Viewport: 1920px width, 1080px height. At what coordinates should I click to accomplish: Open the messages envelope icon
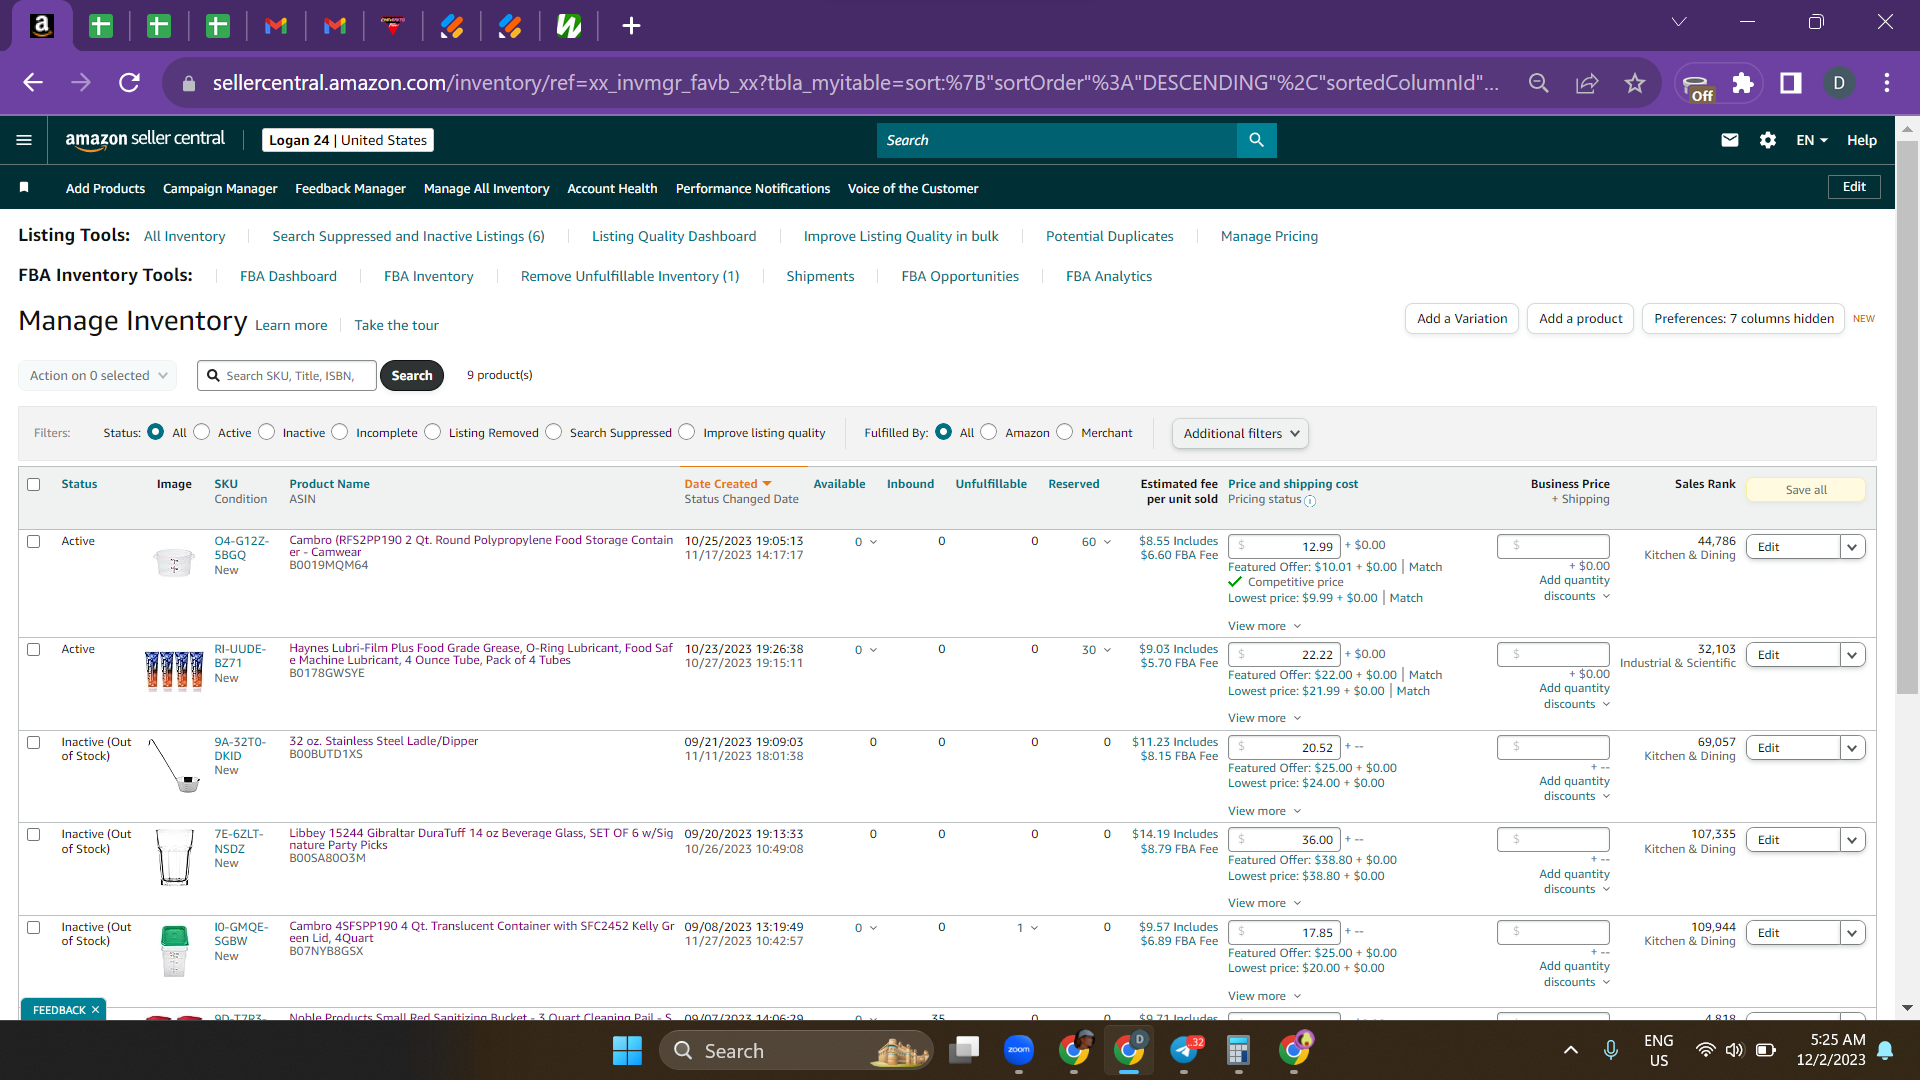pos(1730,140)
